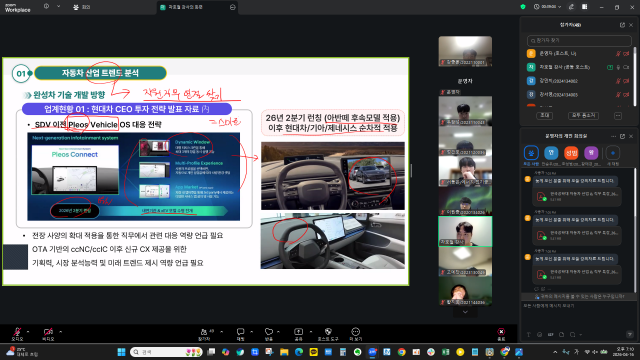Select the blue avatar chat contact

pos(551,153)
